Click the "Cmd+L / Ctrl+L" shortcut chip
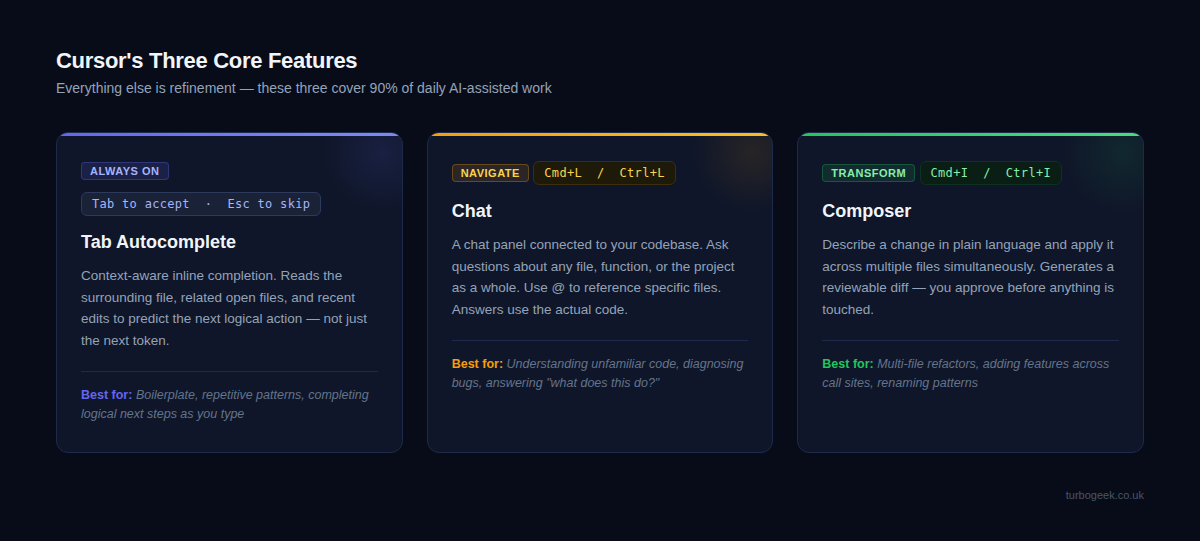 [x=604, y=173]
